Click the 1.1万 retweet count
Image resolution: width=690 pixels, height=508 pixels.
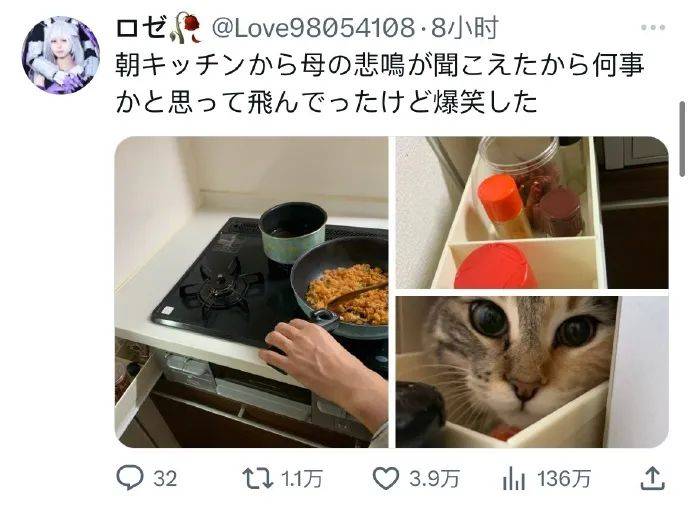click(302, 479)
